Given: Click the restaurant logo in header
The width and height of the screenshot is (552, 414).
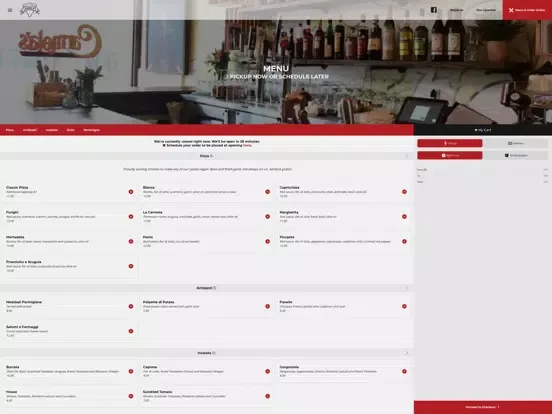Looking at the screenshot, I should point(30,10).
